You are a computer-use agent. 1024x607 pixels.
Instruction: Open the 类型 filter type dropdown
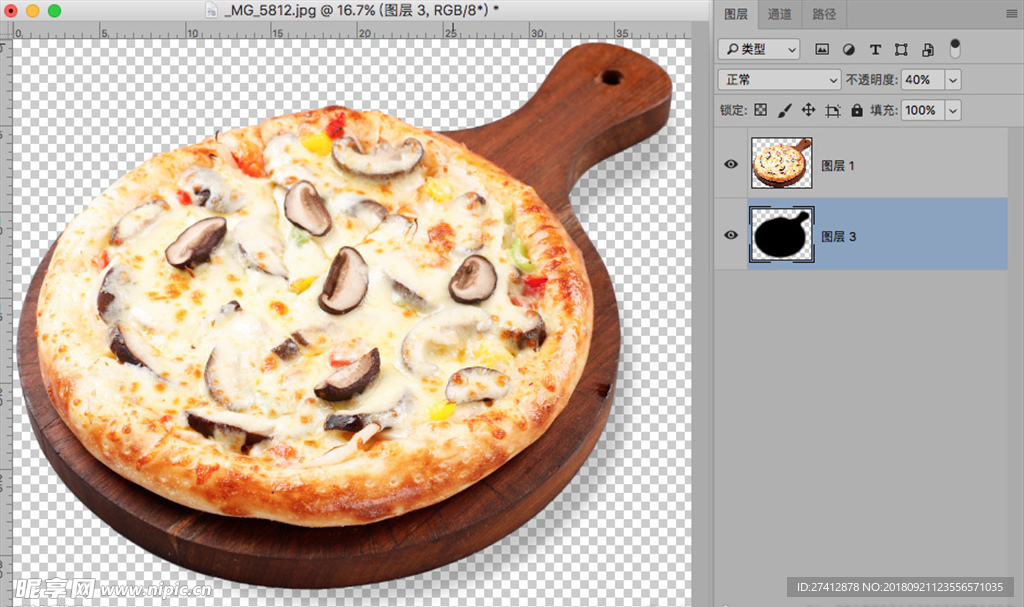coord(759,49)
